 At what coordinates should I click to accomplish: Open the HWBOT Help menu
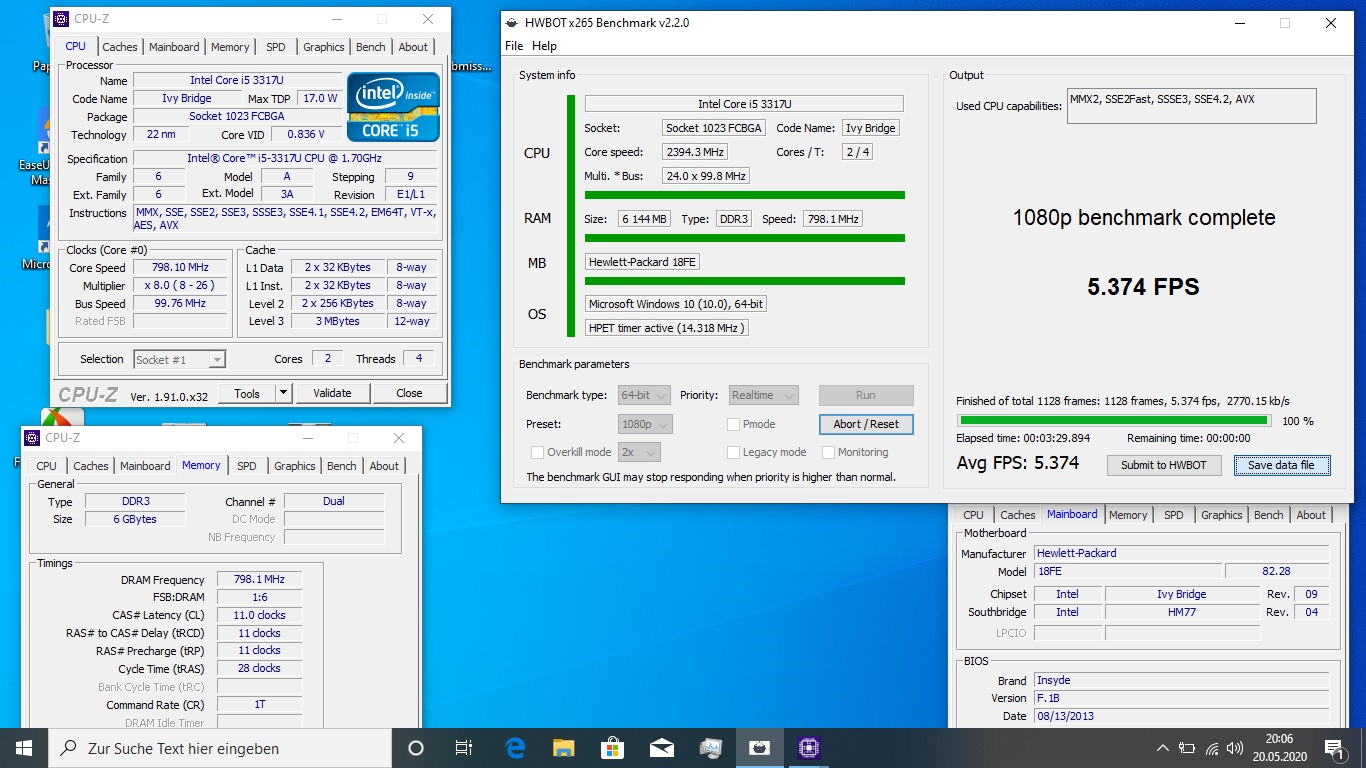(545, 46)
